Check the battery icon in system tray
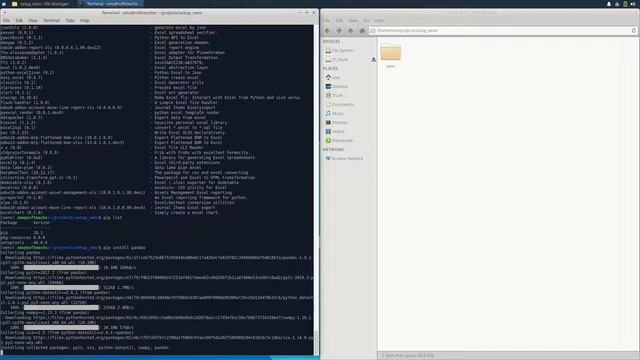This screenshot has width=640, height=360. (x=625, y=4)
